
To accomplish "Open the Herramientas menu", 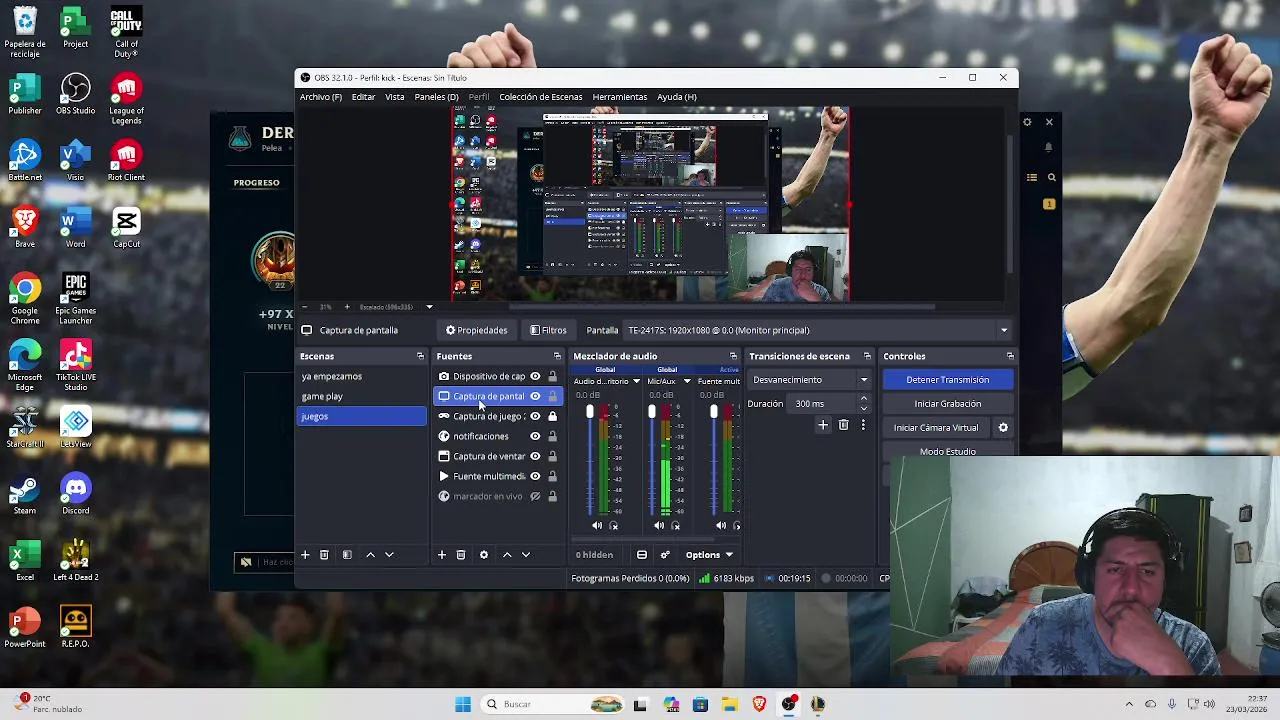I will (619, 97).
